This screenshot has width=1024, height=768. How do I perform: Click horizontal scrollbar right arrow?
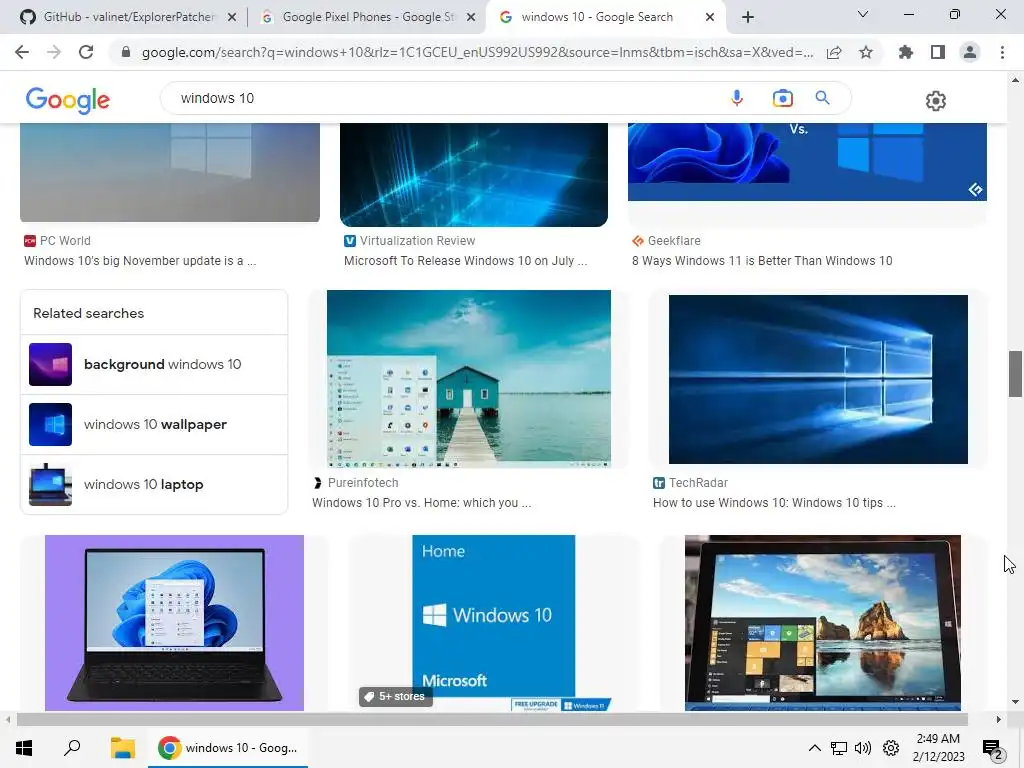click(999, 720)
